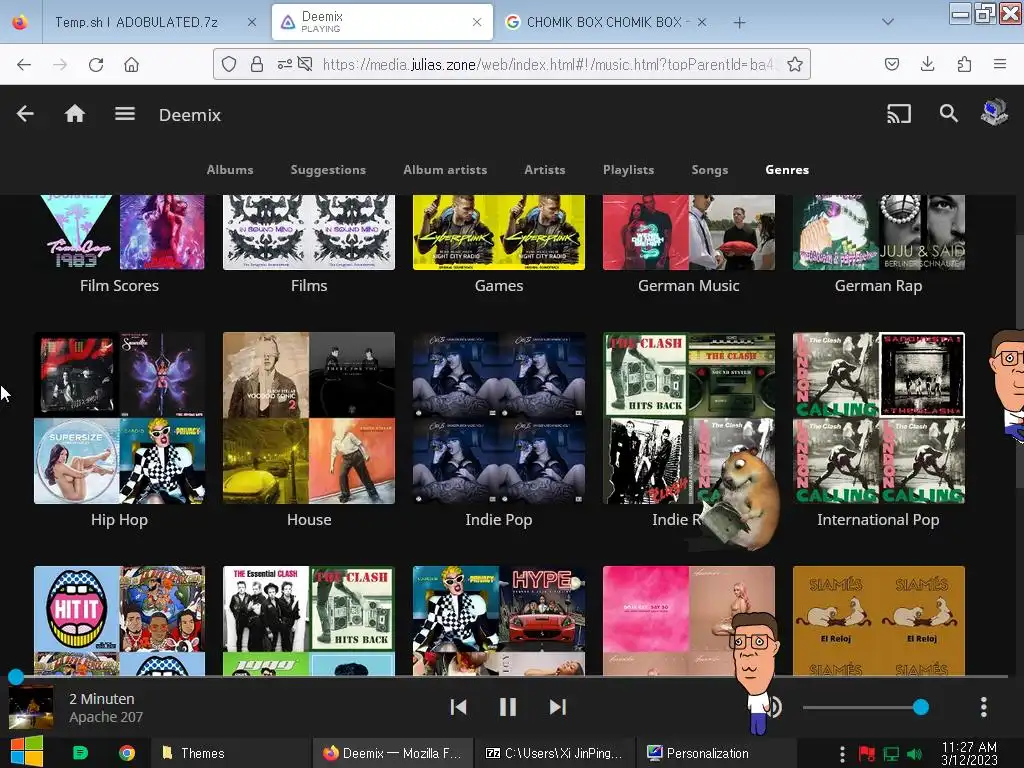This screenshot has height=768, width=1024.
Task: Click the playback progress slider handle
Action: click(16, 677)
